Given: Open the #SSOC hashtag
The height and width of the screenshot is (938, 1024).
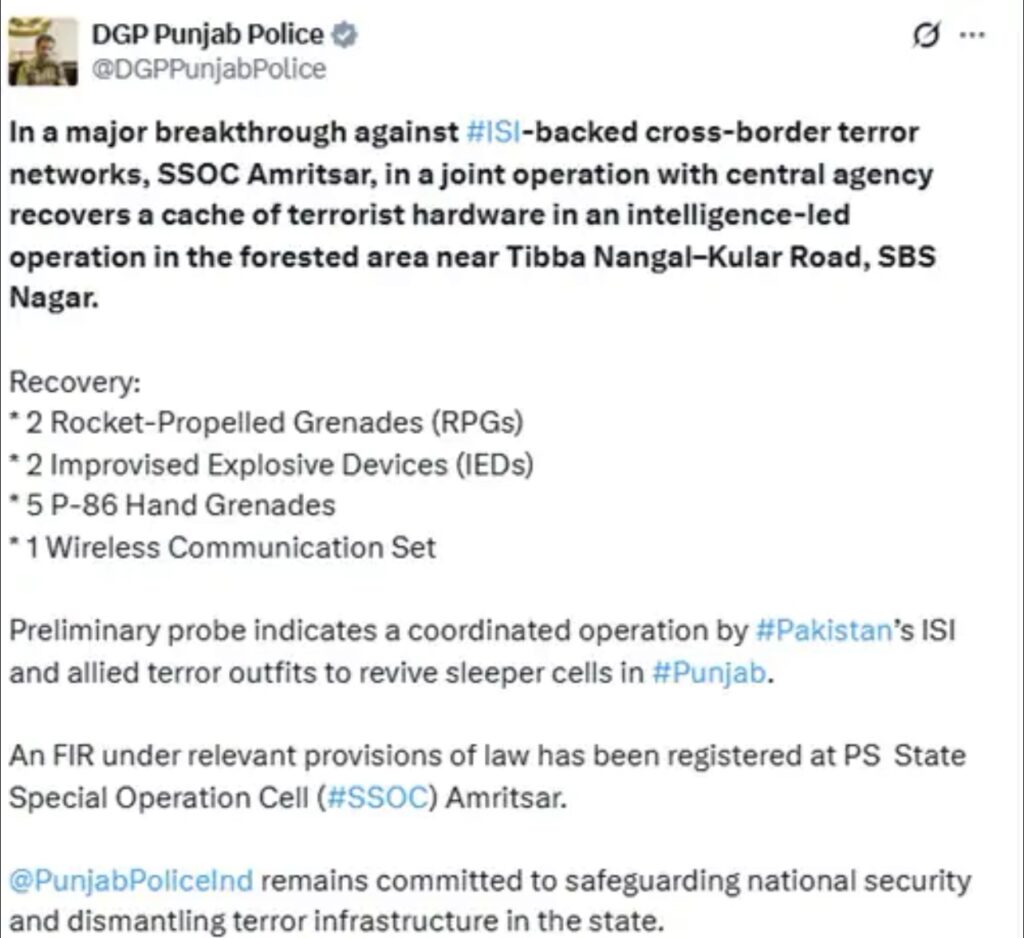Looking at the screenshot, I should 370,798.
